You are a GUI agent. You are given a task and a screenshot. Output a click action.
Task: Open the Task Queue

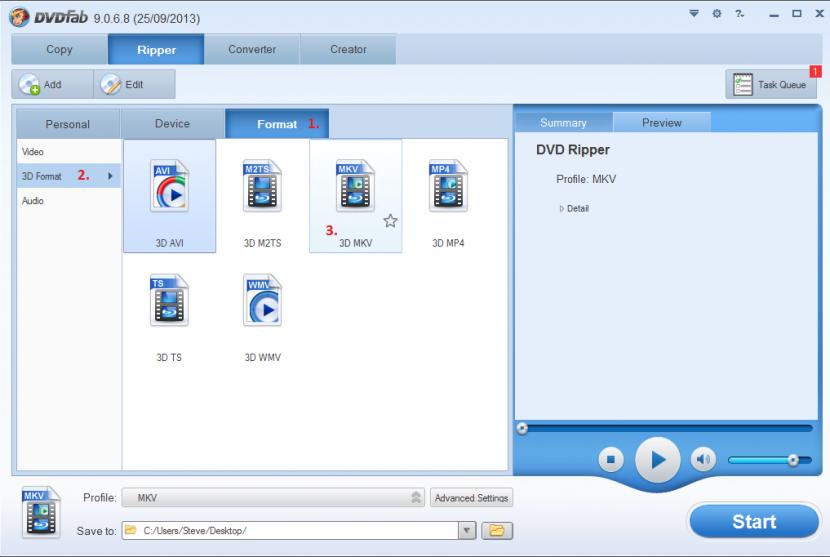click(771, 84)
